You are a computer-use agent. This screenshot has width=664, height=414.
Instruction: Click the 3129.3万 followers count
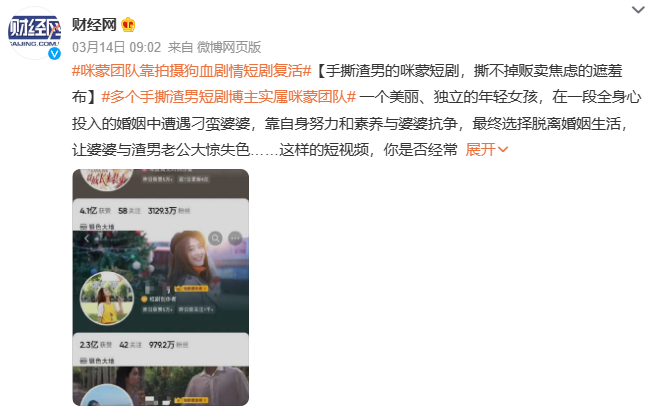click(162, 211)
